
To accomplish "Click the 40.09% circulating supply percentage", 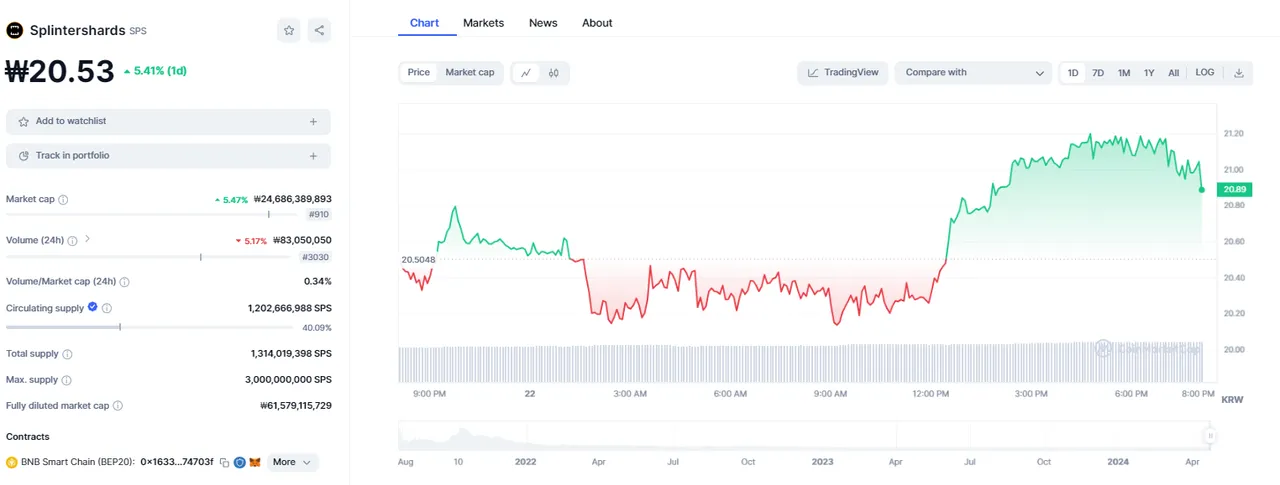I will coord(317,327).
